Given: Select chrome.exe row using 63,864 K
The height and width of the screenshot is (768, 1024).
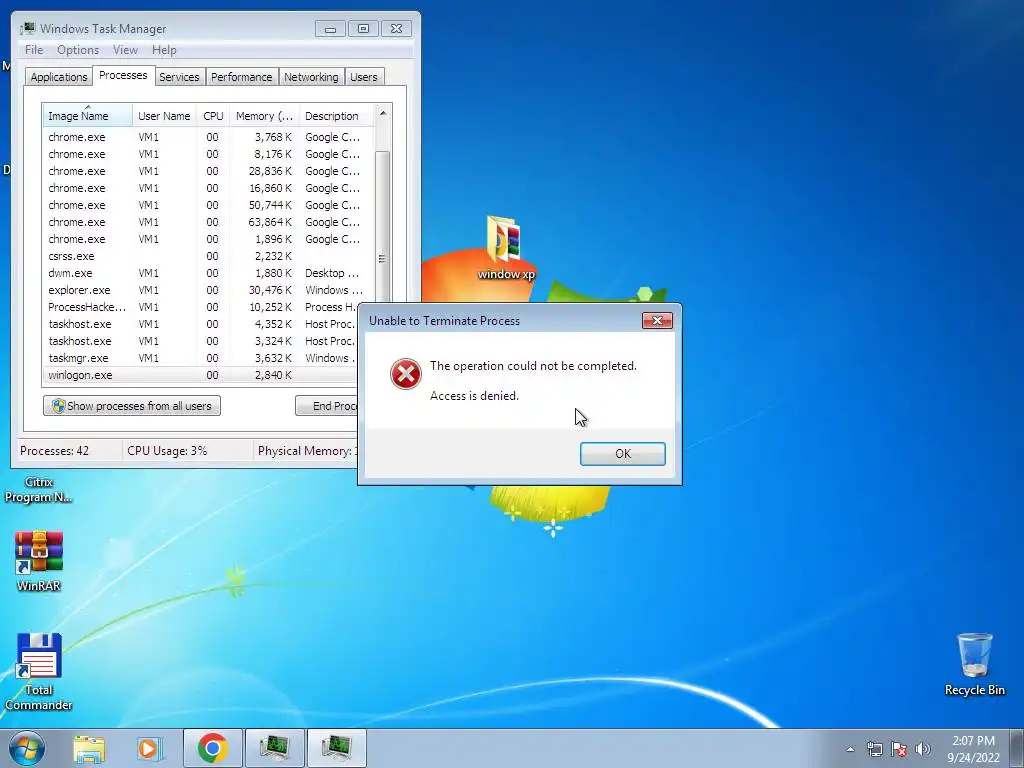Looking at the screenshot, I should pos(208,222).
